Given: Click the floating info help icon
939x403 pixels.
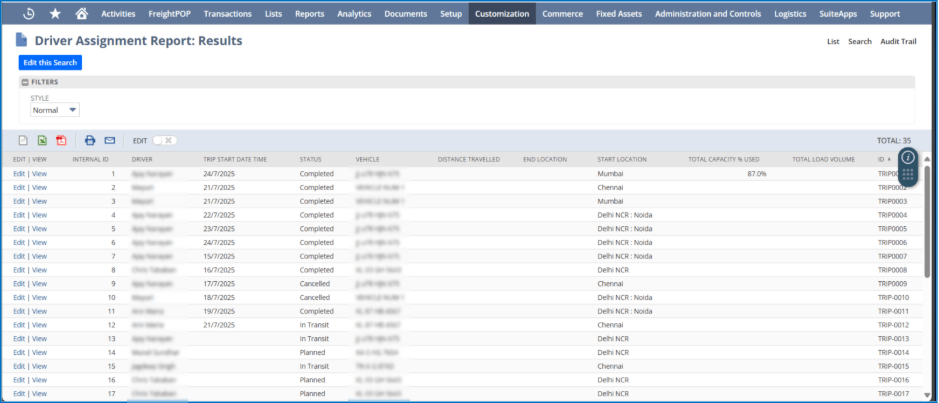Looking at the screenshot, I should click(x=907, y=157).
